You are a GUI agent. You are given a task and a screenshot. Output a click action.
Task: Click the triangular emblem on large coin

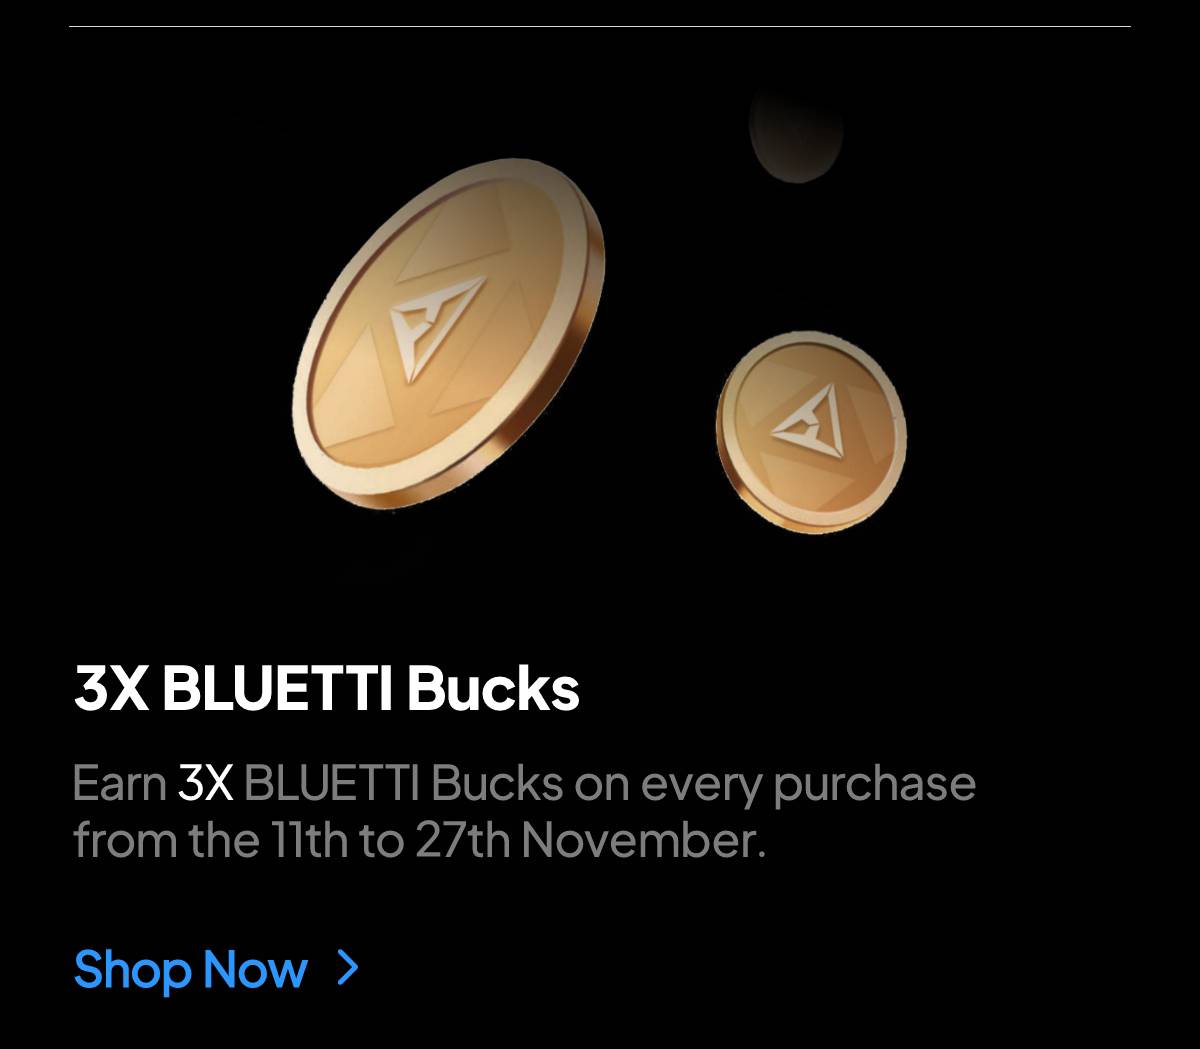pyautogui.click(x=435, y=324)
